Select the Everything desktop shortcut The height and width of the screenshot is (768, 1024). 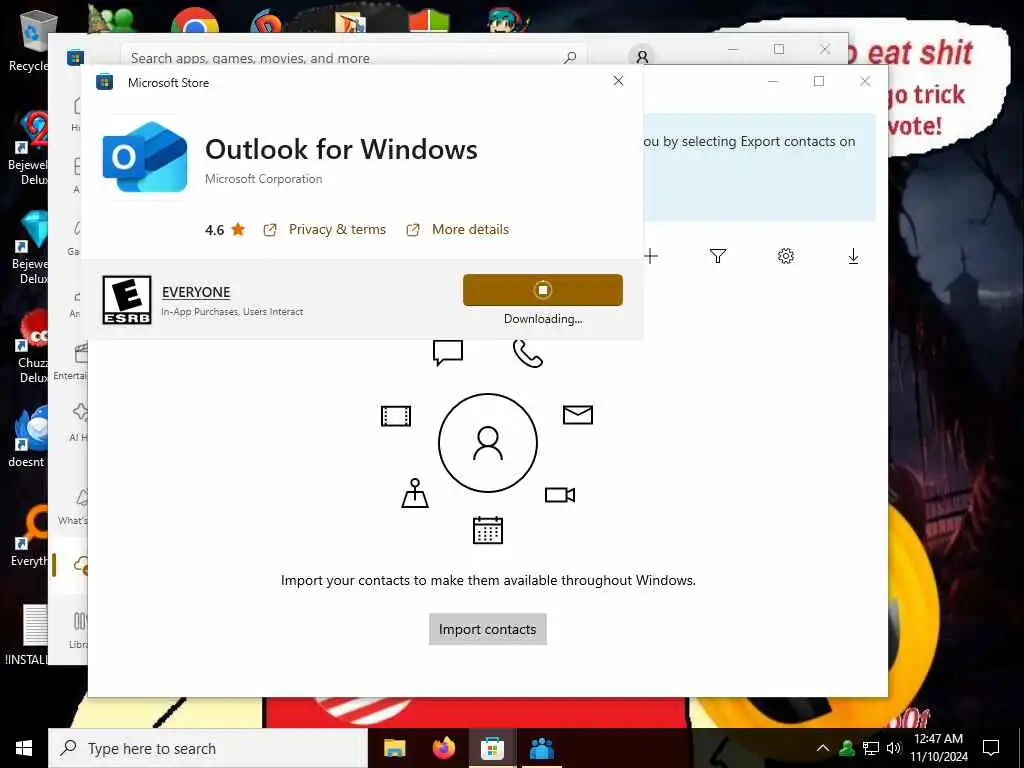click(x=27, y=536)
